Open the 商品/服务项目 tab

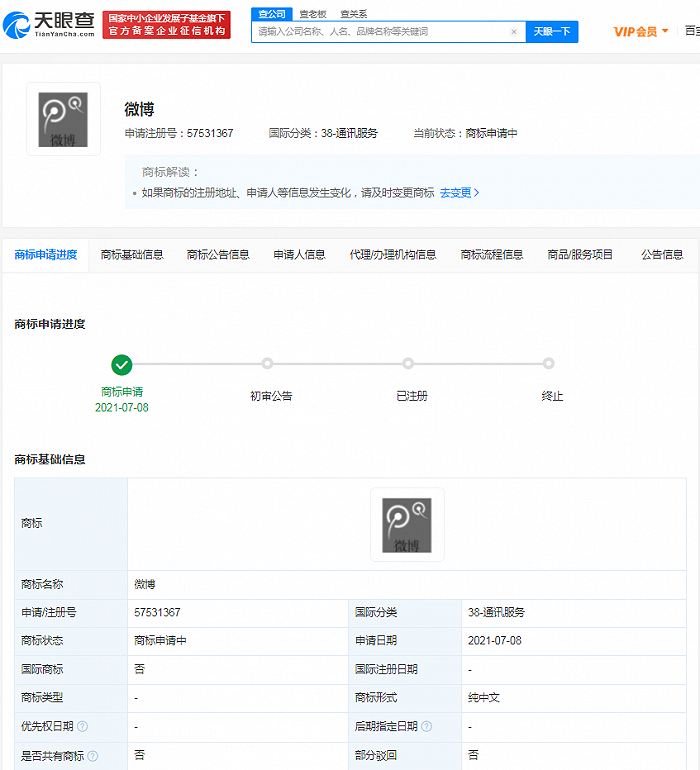[580, 255]
